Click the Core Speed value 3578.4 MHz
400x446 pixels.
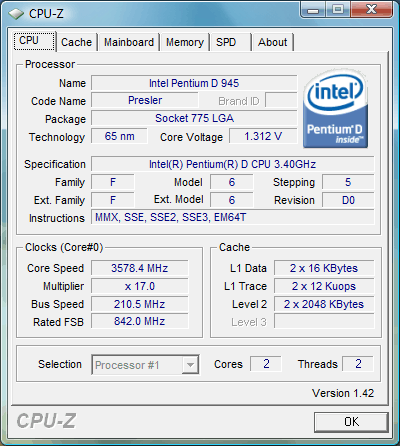click(140, 268)
